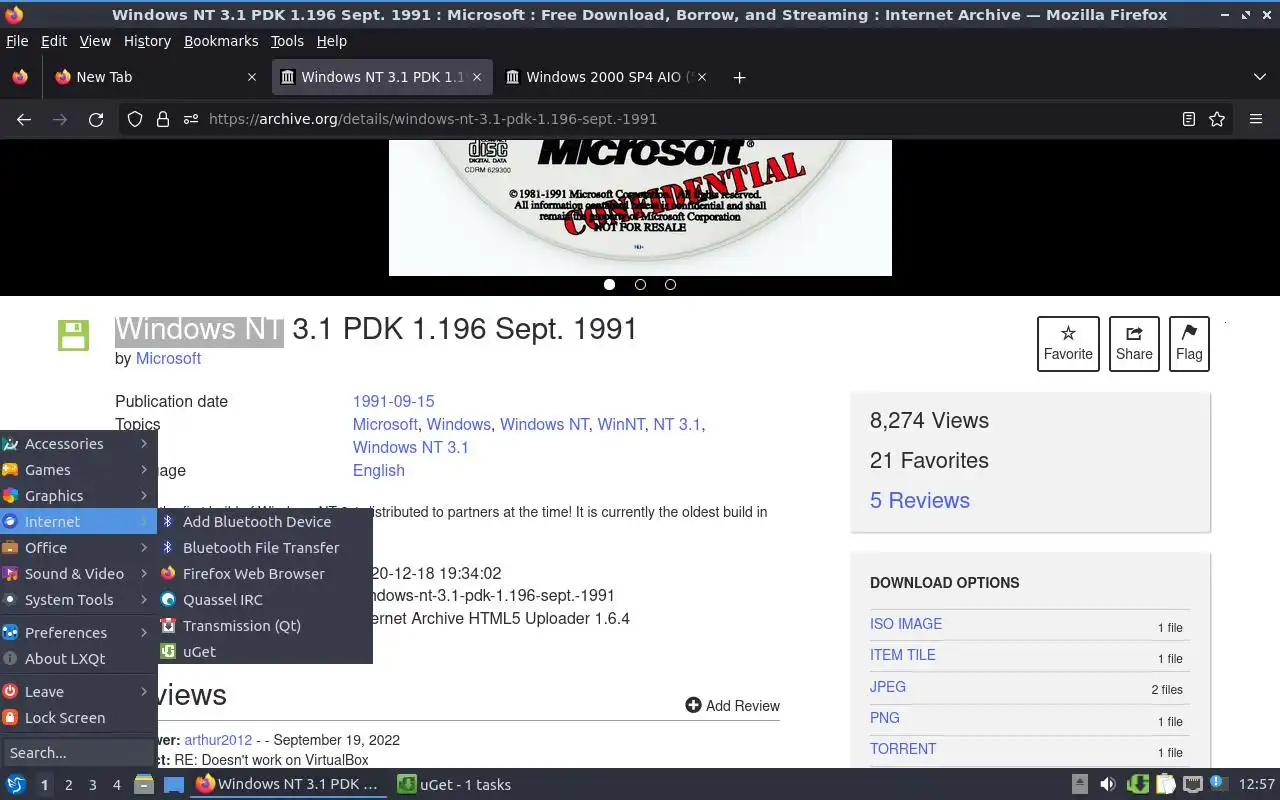Viewport: 1280px width, 800px height.
Task: Expand the list all tabs chevron
Action: click(x=1259, y=77)
